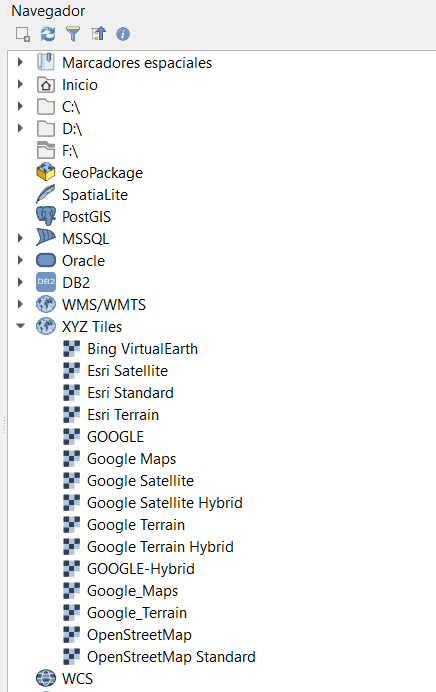Screen dimensions: 436x692
Task: Enable the properties widget info icon
Action: [x=123, y=34]
